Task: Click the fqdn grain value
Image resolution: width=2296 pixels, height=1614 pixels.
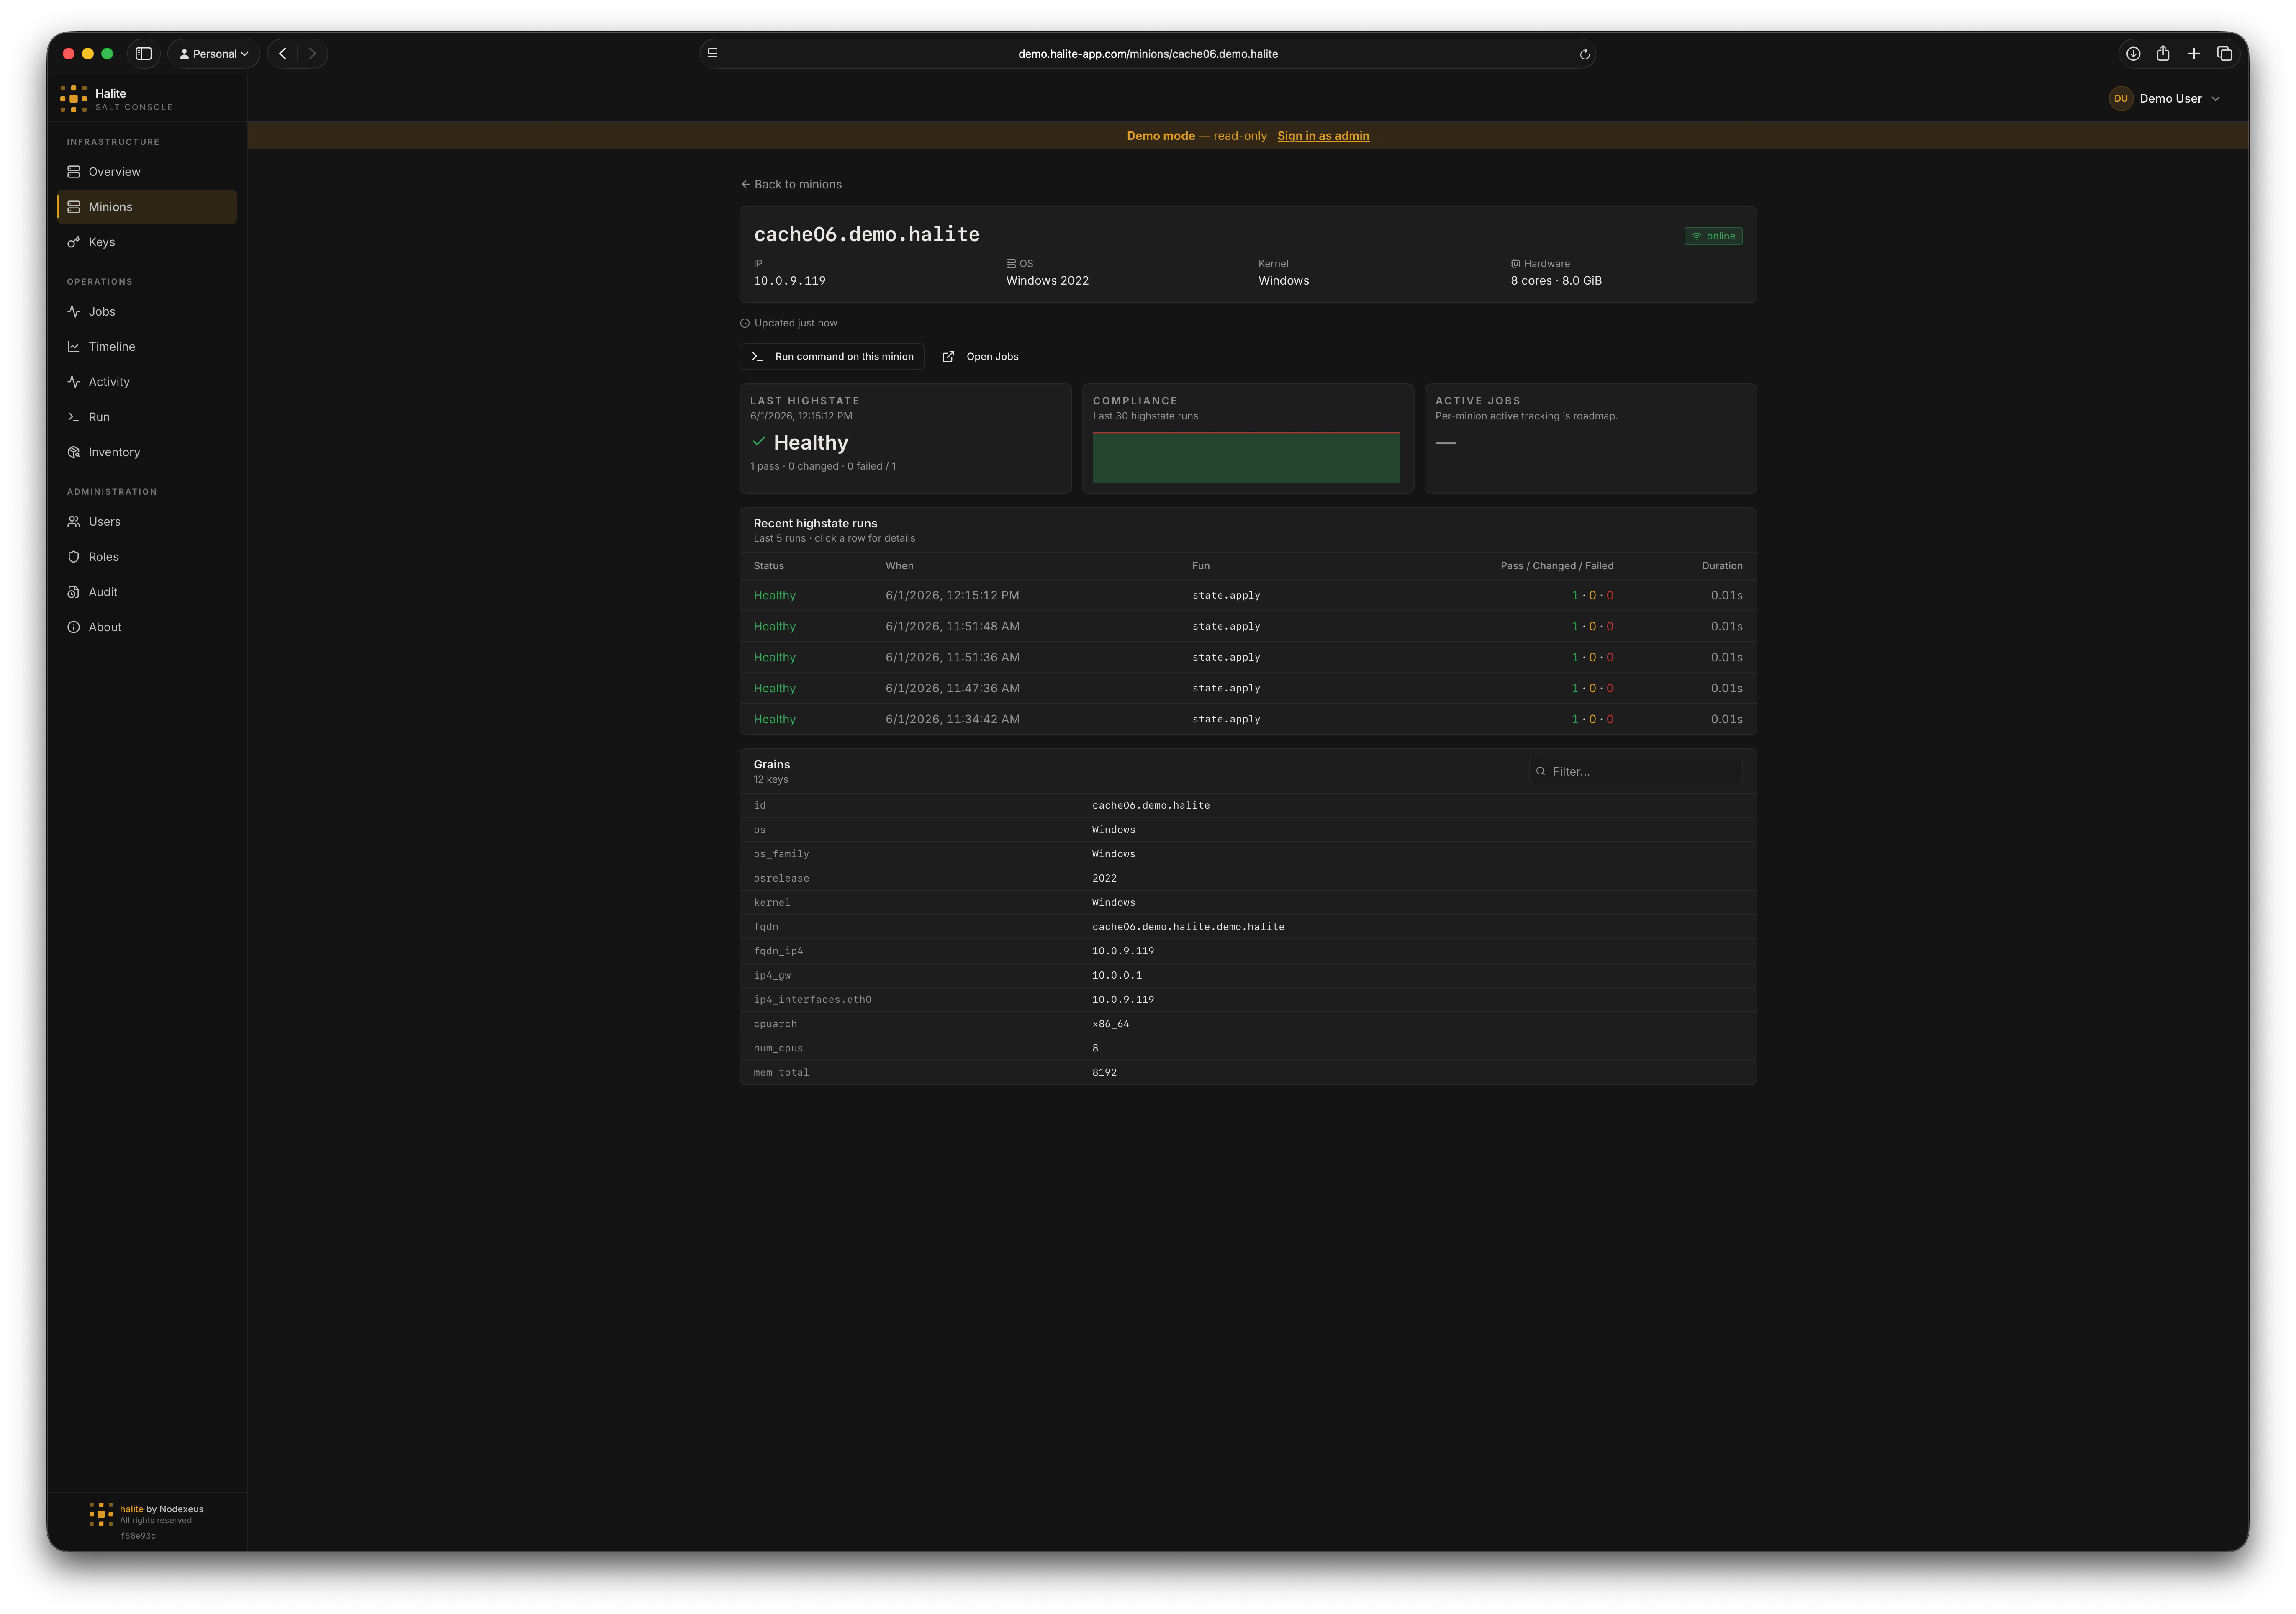Action: pos(1188,927)
